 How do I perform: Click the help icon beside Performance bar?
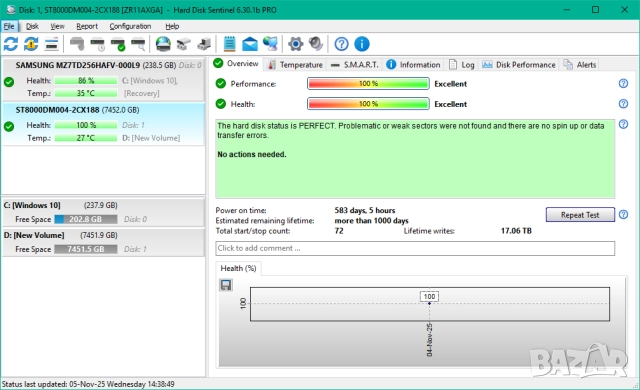(x=623, y=84)
